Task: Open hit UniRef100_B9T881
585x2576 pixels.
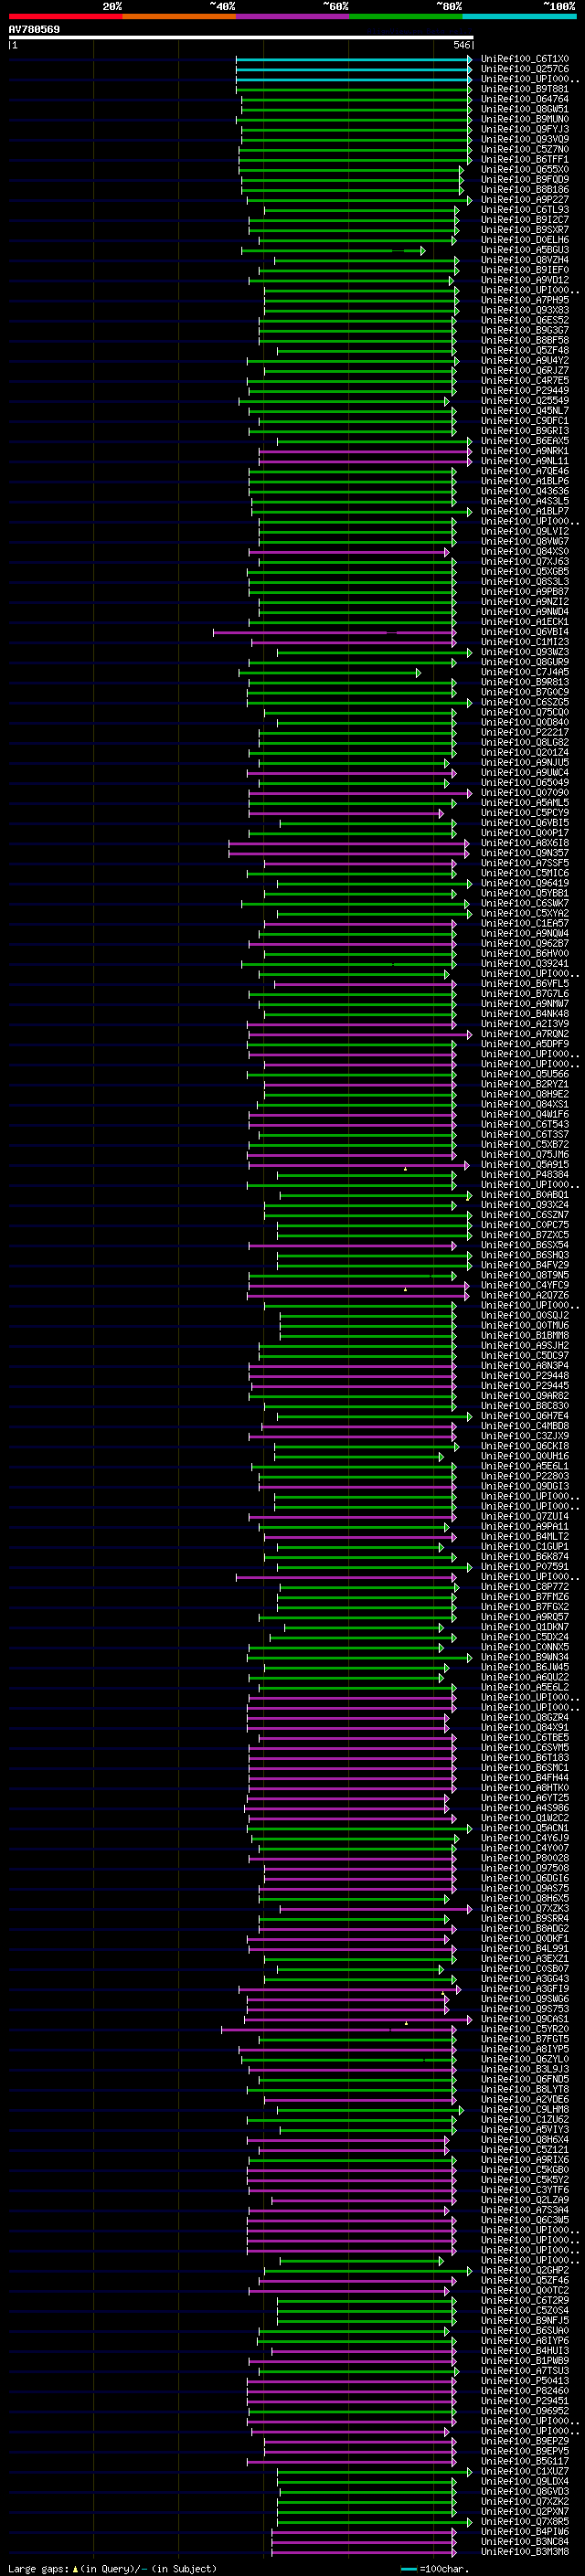Action: pyautogui.click(x=525, y=89)
